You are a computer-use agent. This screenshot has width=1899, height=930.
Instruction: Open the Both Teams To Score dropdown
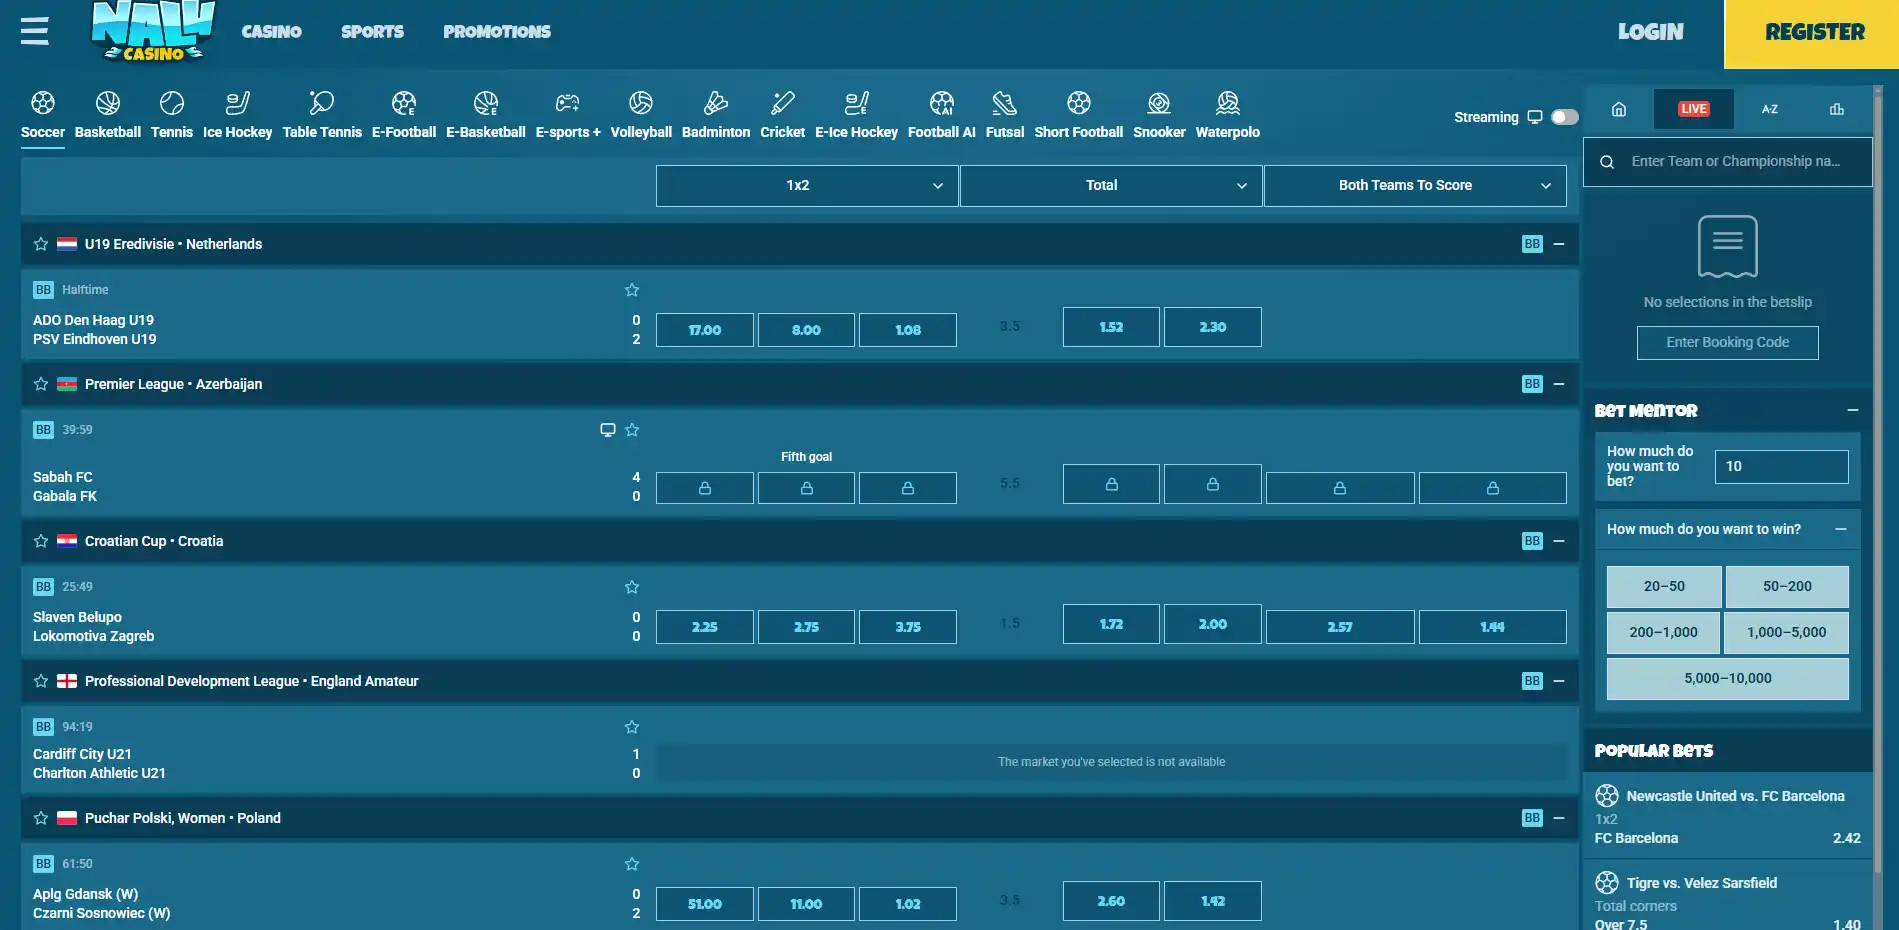click(1415, 186)
